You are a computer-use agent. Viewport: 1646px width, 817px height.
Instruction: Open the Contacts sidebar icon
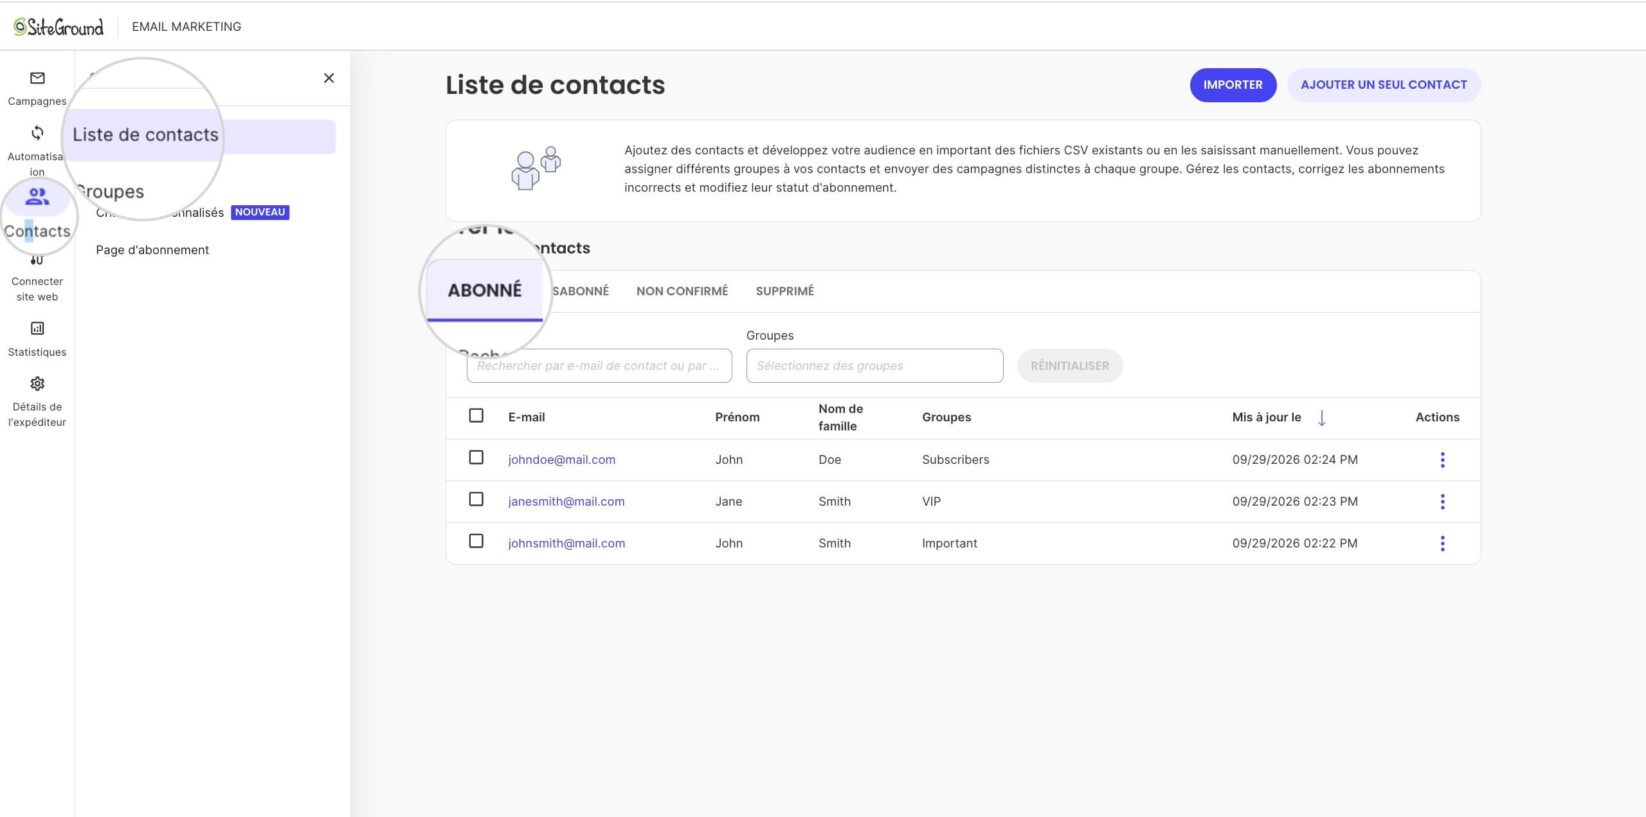click(x=37, y=196)
